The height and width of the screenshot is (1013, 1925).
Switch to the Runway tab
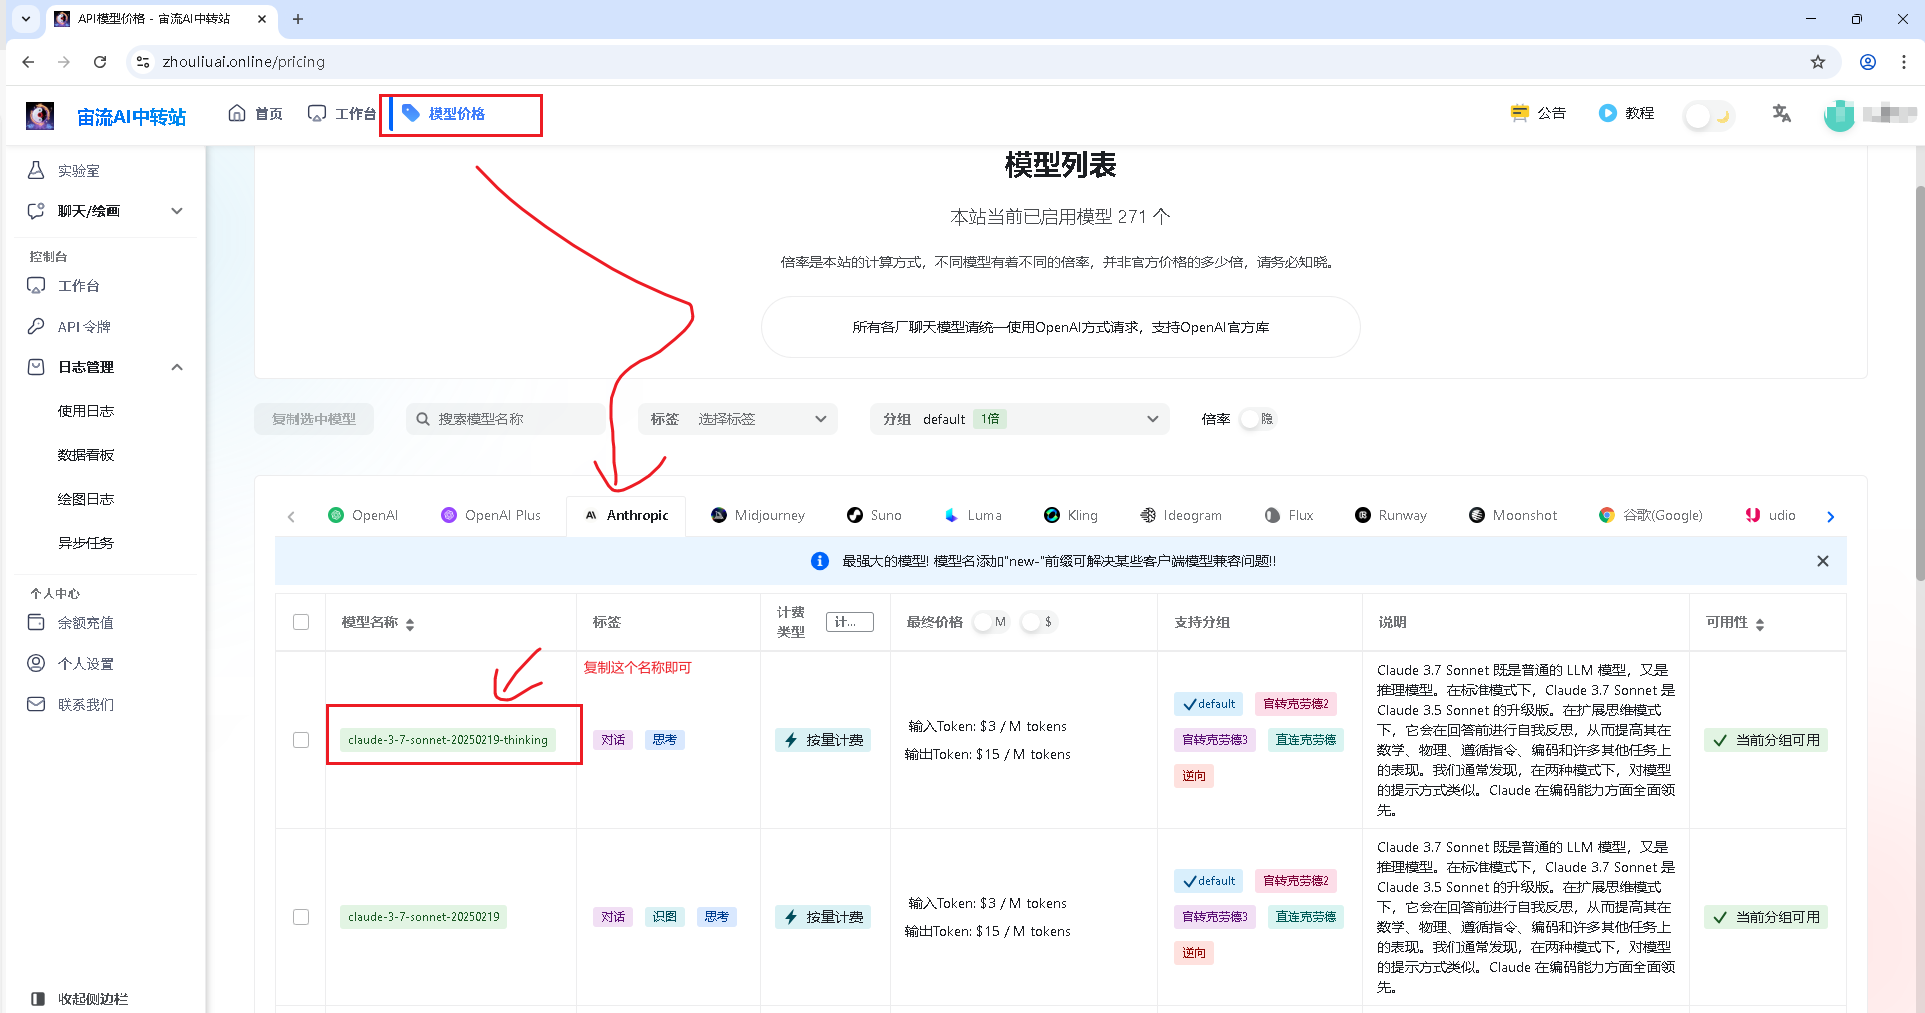(x=1391, y=516)
